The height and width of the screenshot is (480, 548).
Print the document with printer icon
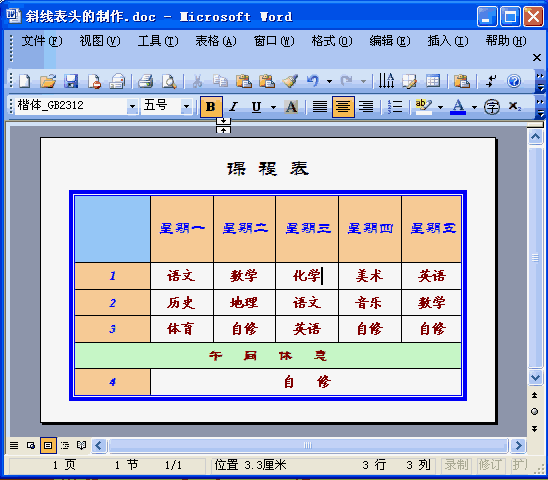pyautogui.click(x=146, y=81)
